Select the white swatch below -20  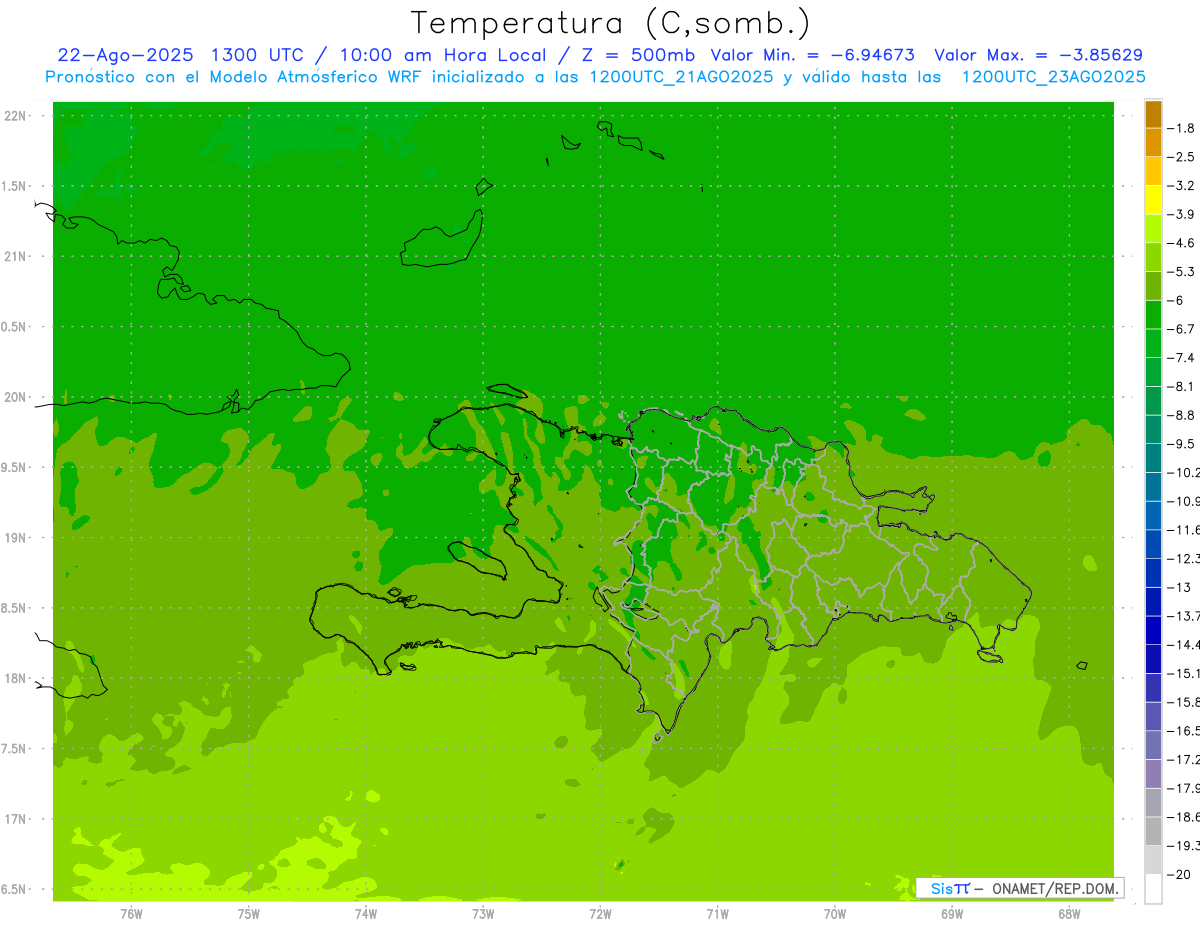click(1154, 889)
